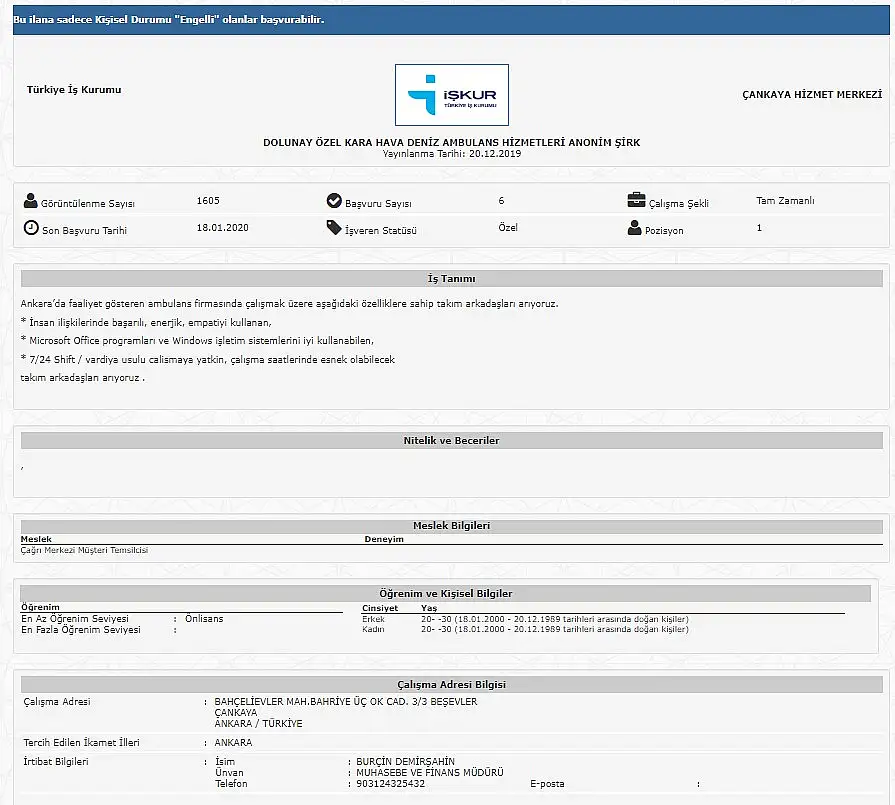Click the En Fazla Öğrenim Seviyesi label

pyautogui.click(x=81, y=630)
